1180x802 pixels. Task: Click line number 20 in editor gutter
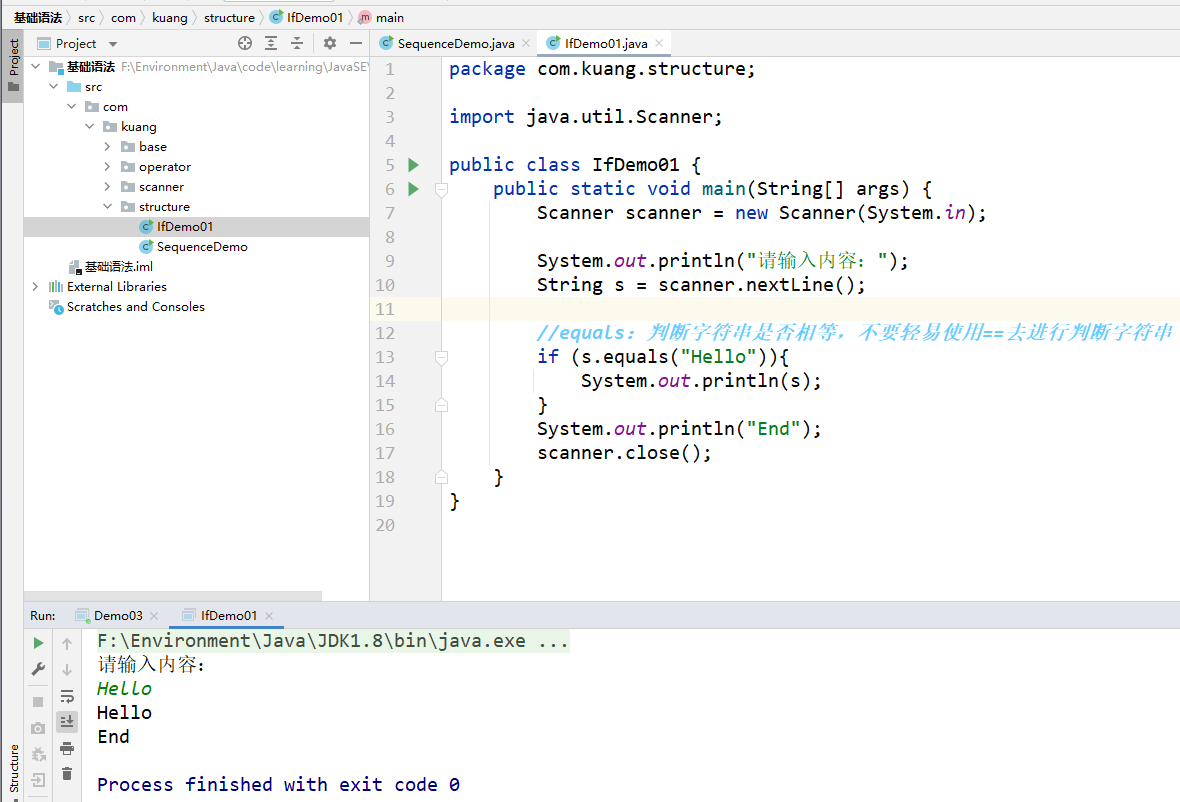click(x=385, y=525)
